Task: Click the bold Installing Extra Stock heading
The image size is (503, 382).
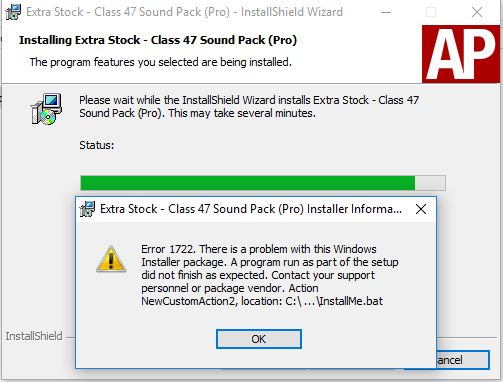Action: (x=158, y=40)
